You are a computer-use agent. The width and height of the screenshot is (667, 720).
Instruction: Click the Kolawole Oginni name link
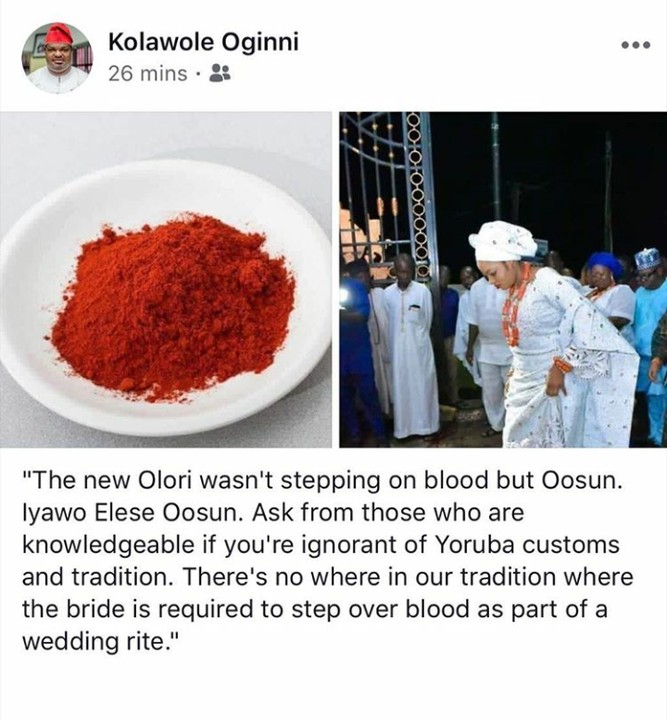tap(203, 42)
